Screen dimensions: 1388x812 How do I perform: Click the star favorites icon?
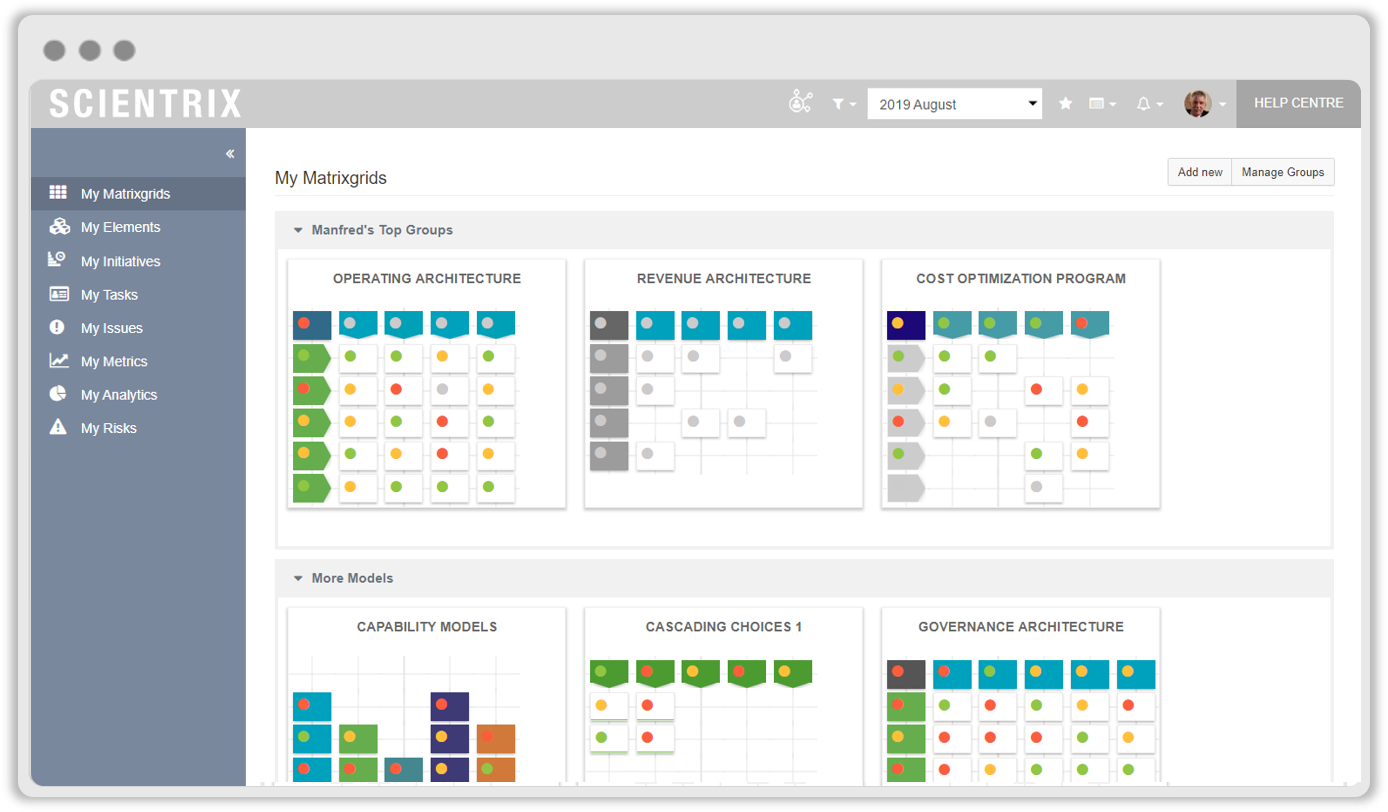(1066, 103)
